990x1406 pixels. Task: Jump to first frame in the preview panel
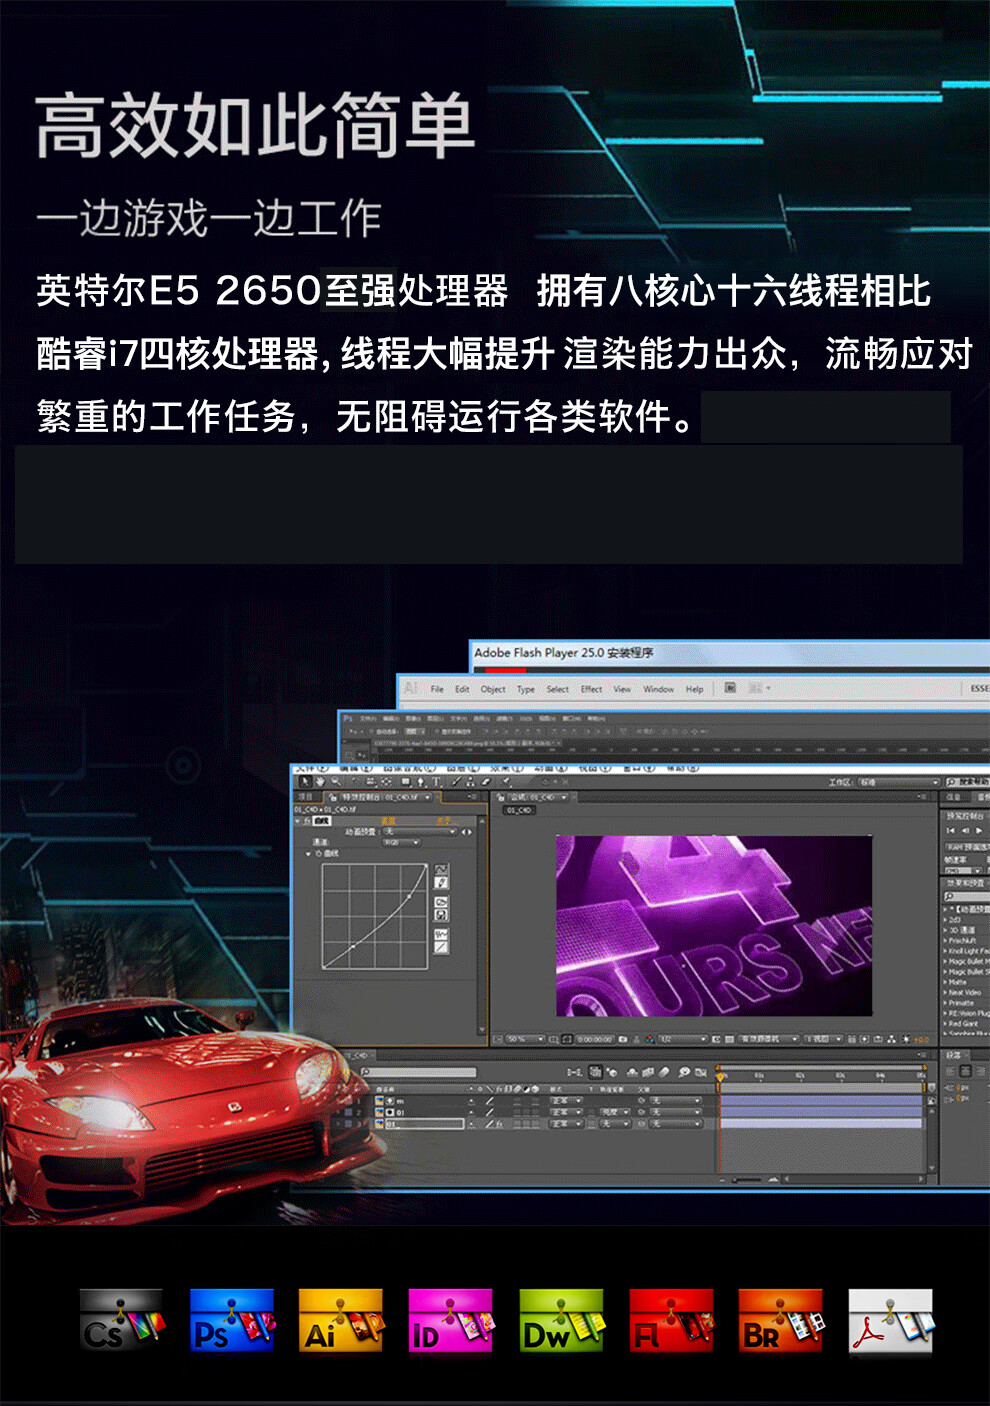coord(950,831)
